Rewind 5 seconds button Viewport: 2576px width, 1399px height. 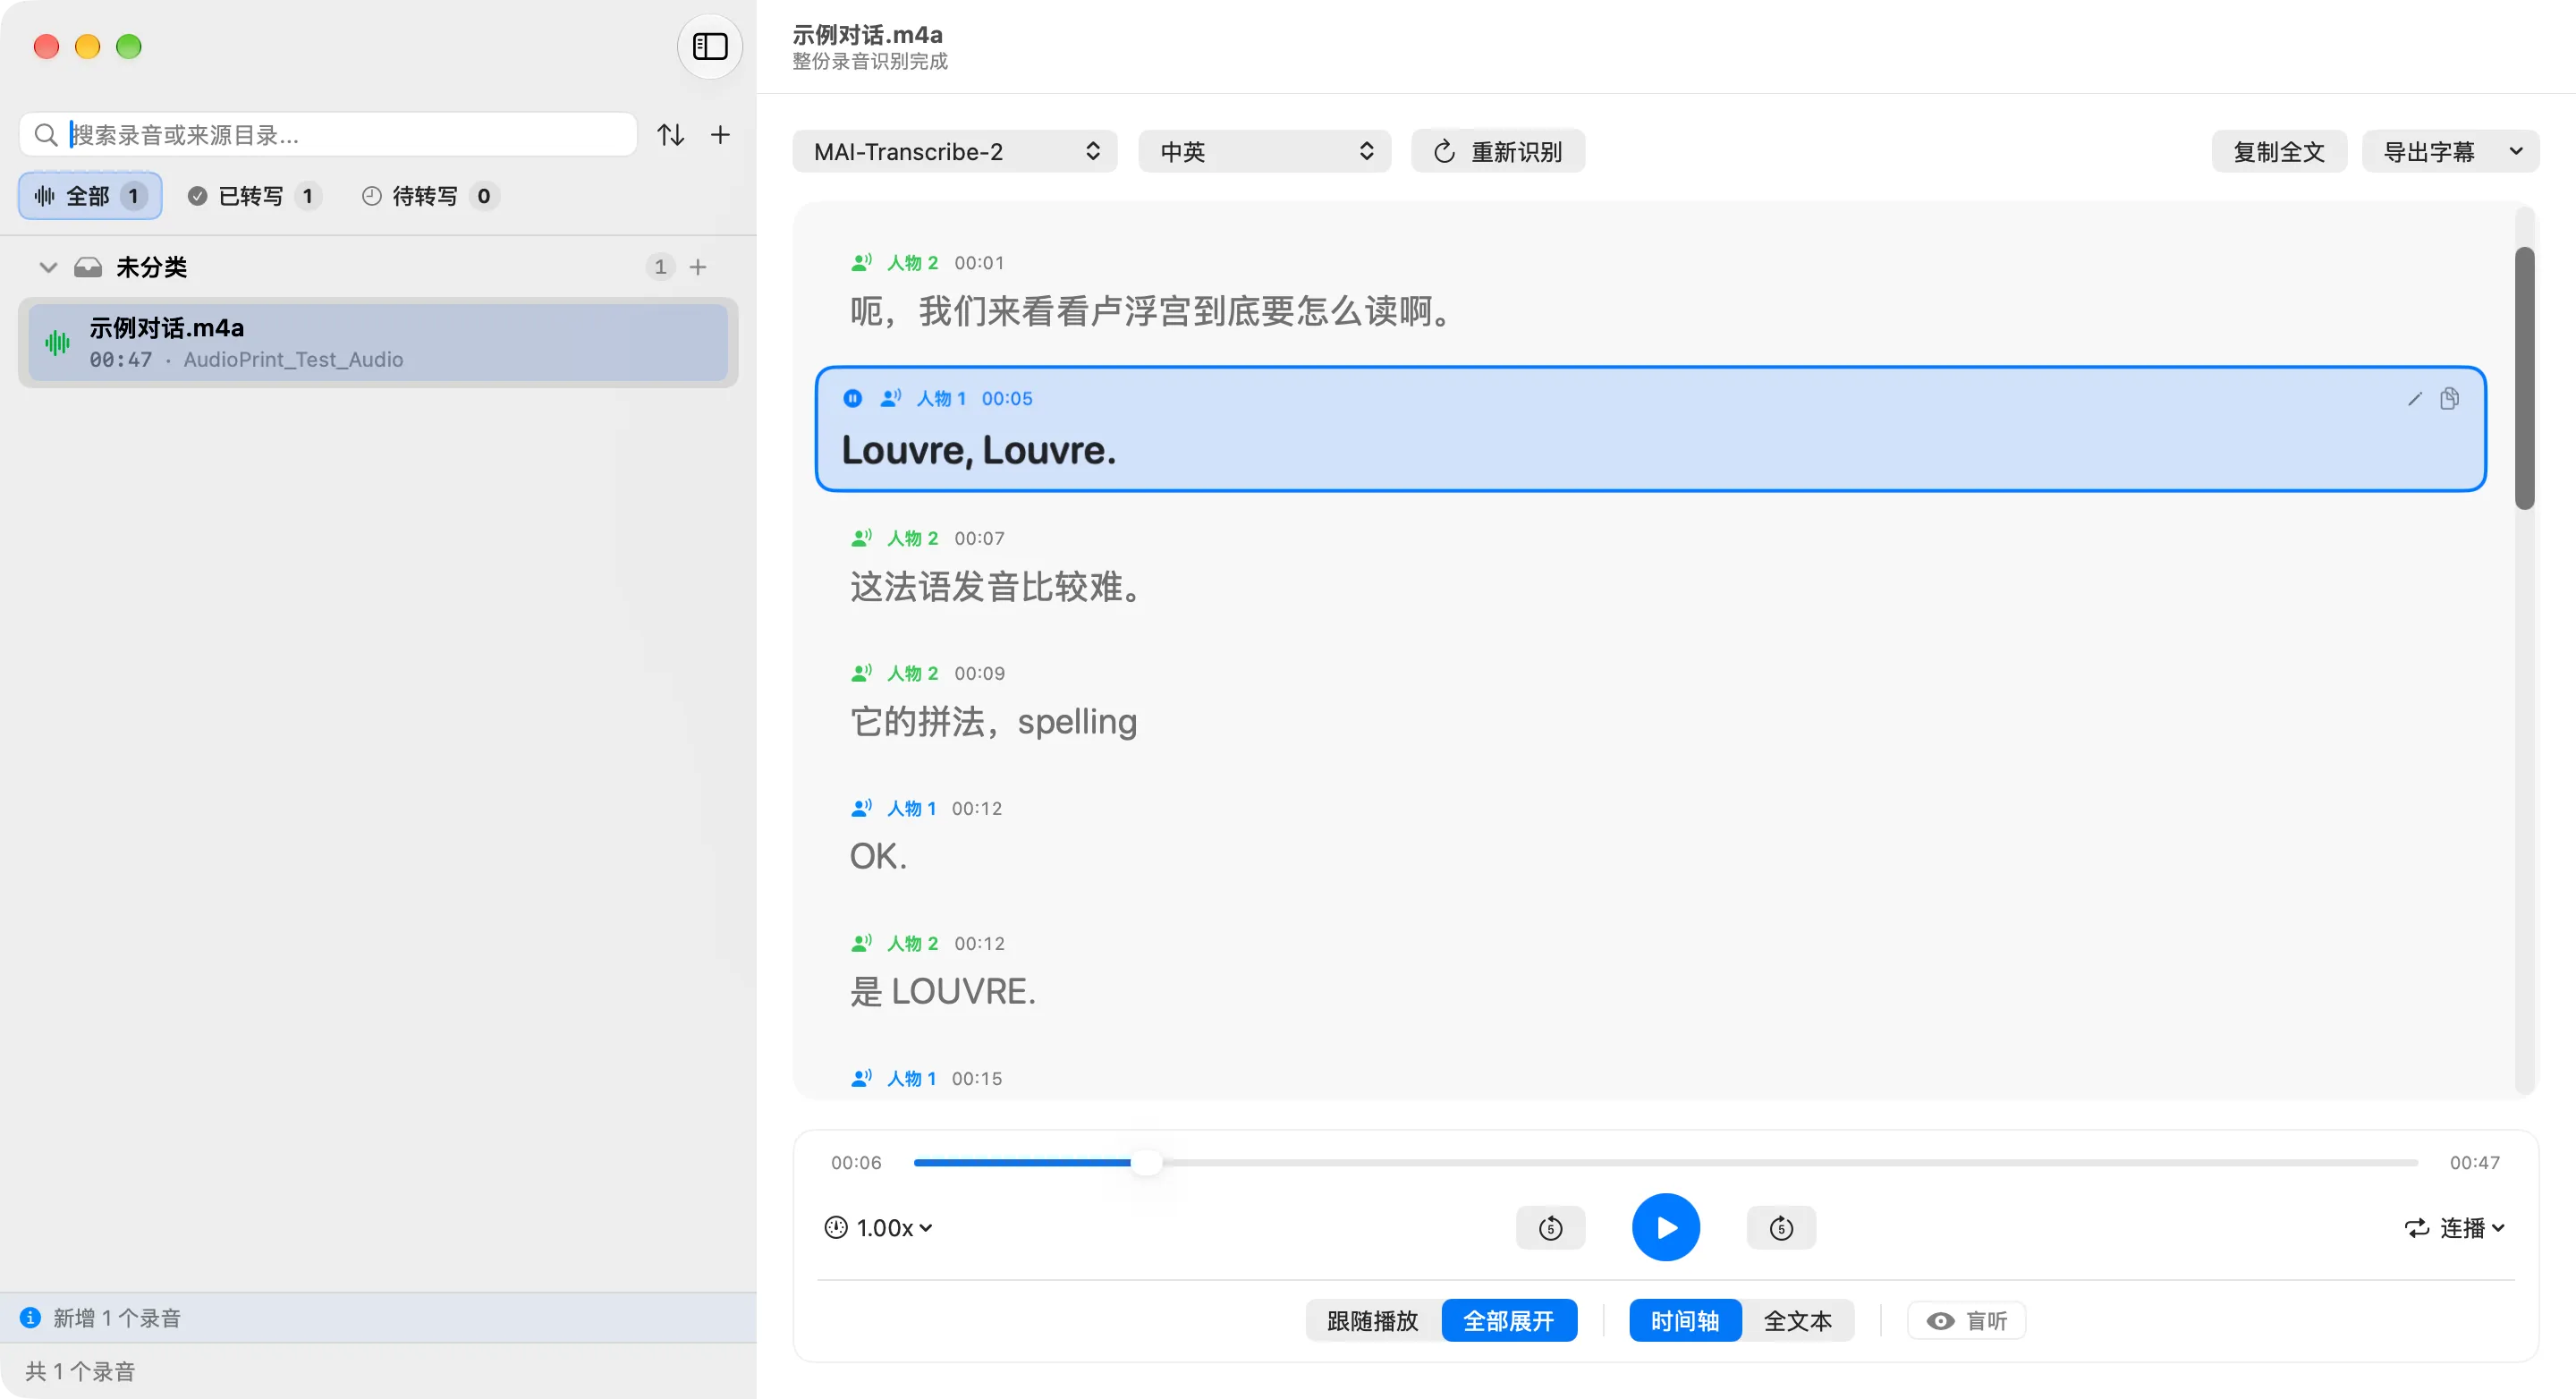click(x=1550, y=1227)
